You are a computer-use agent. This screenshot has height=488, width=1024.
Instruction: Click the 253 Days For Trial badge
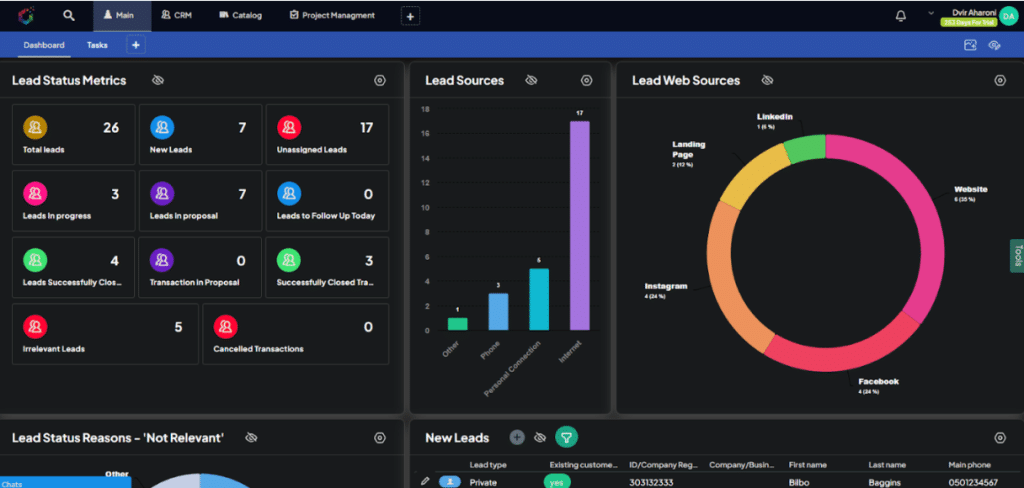(968, 22)
